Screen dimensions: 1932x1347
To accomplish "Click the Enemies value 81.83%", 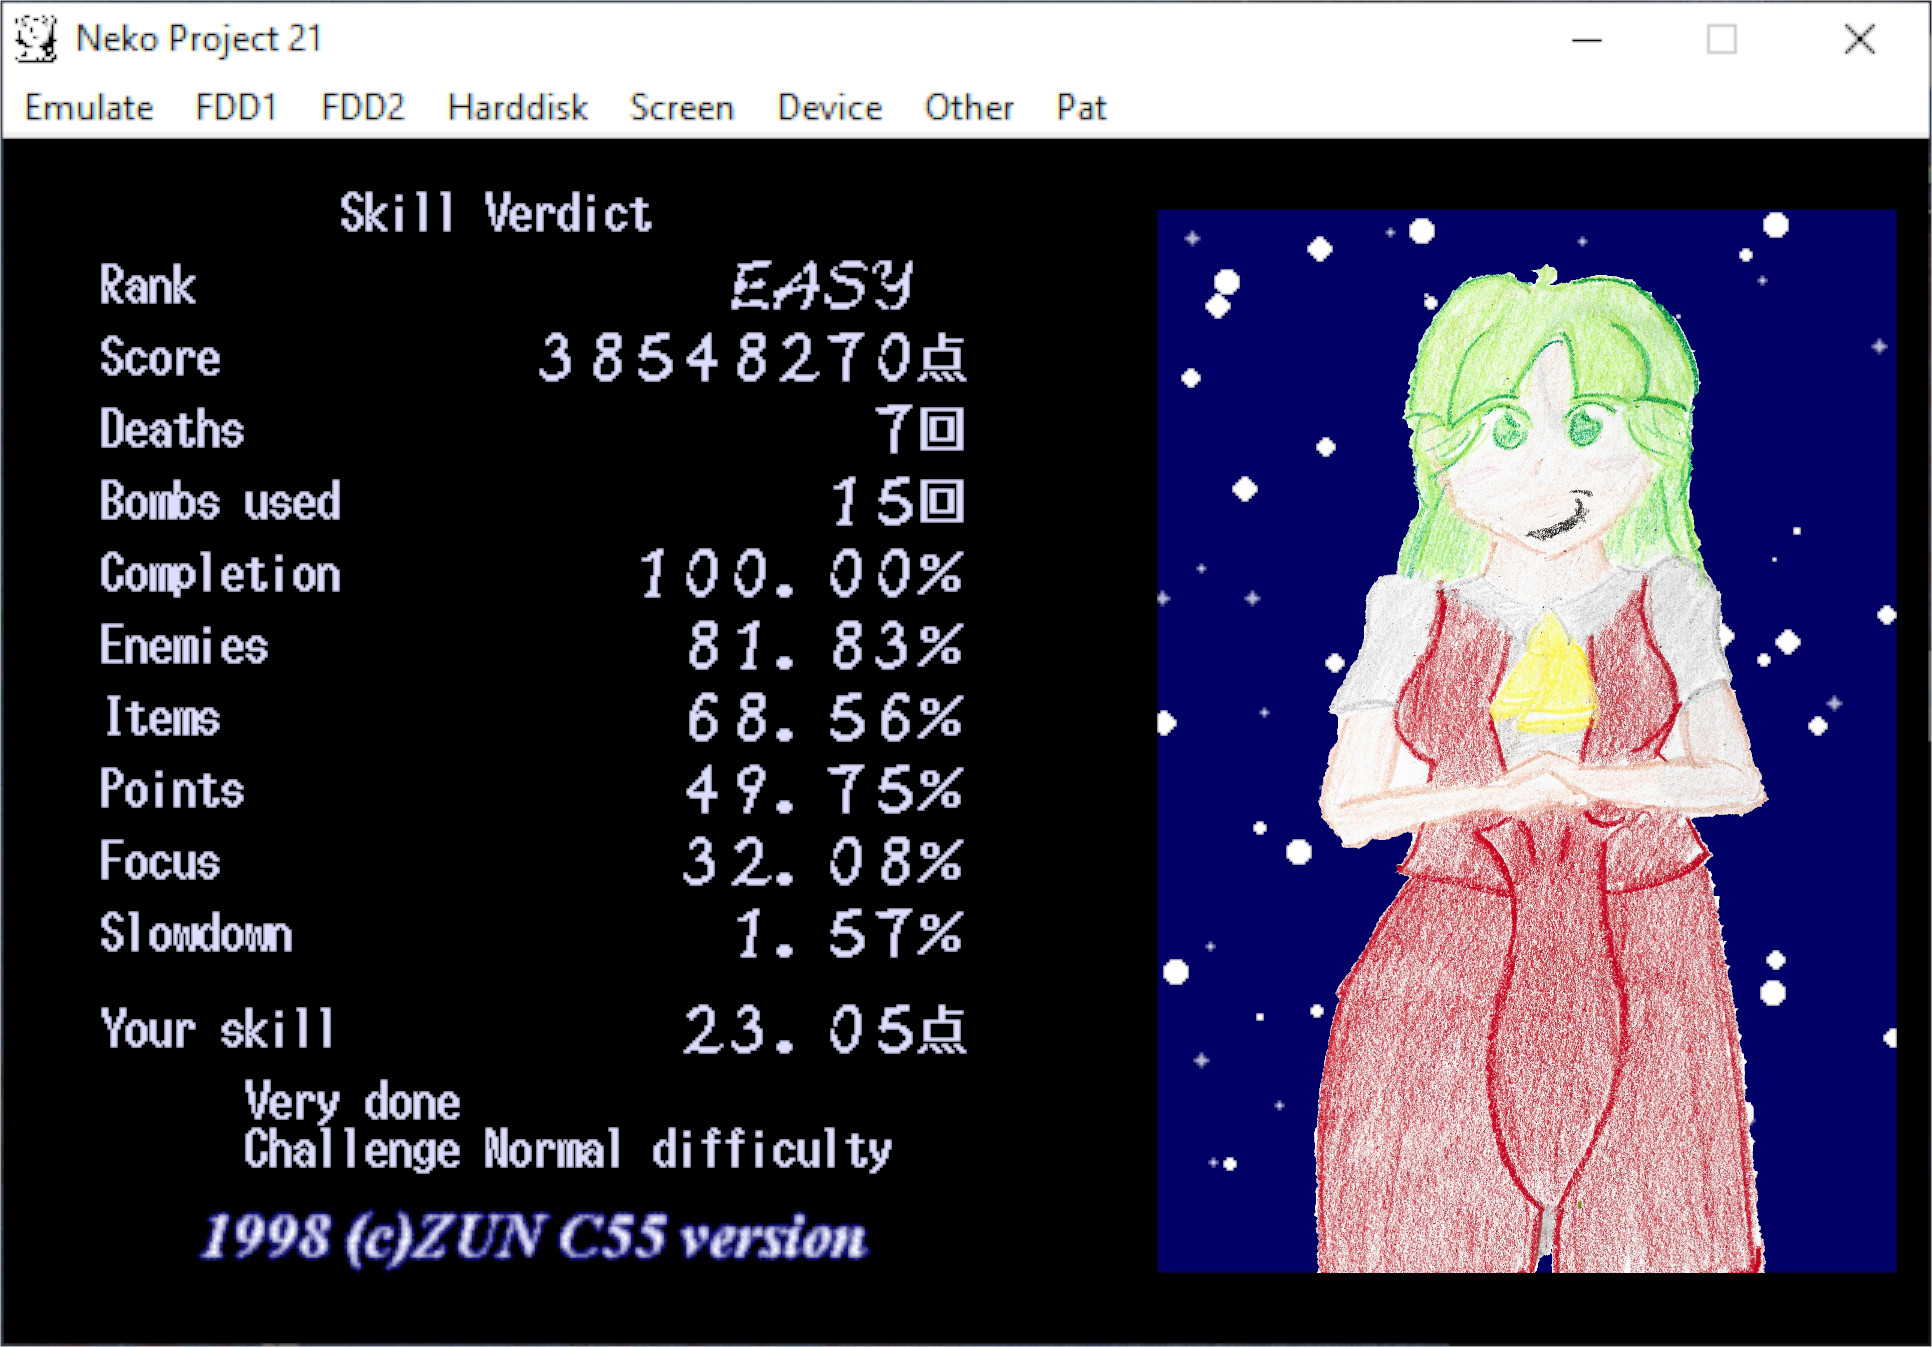I will [825, 646].
